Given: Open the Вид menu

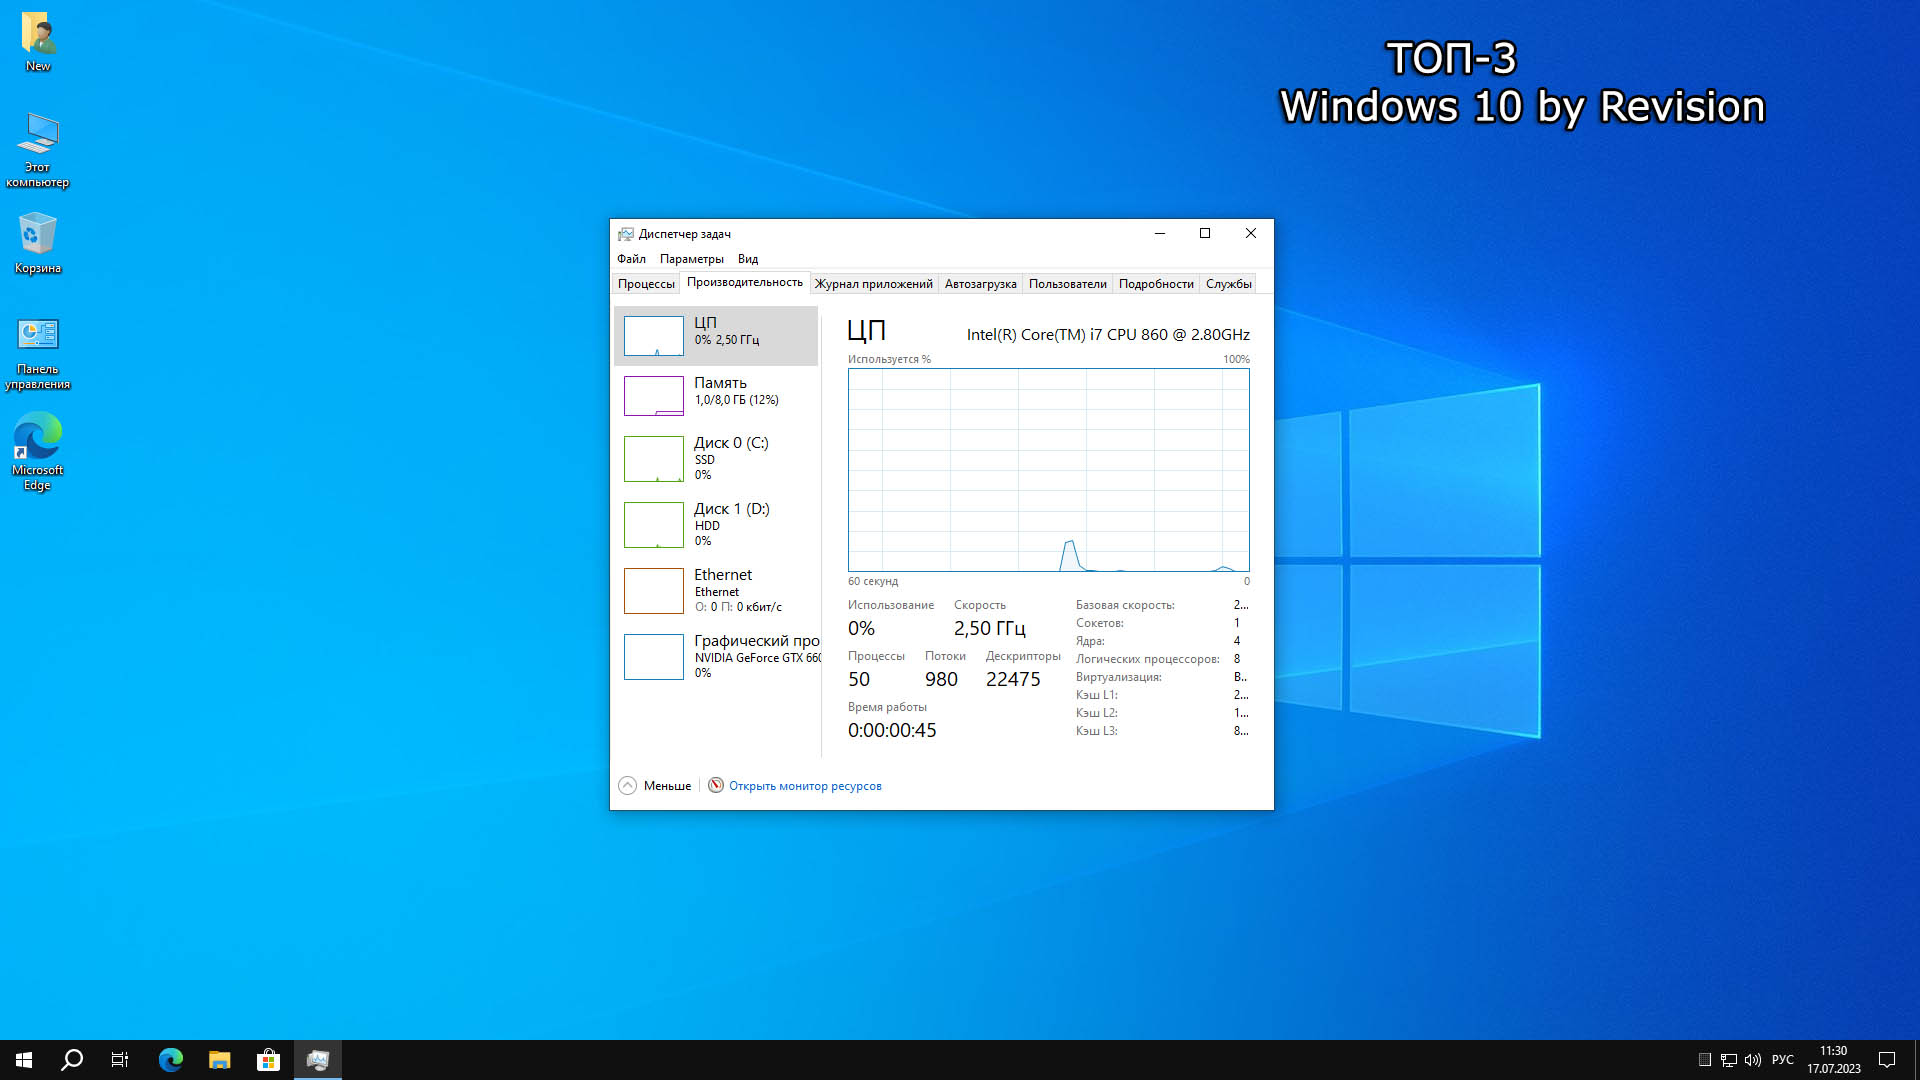Looking at the screenshot, I should pos(748,259).
